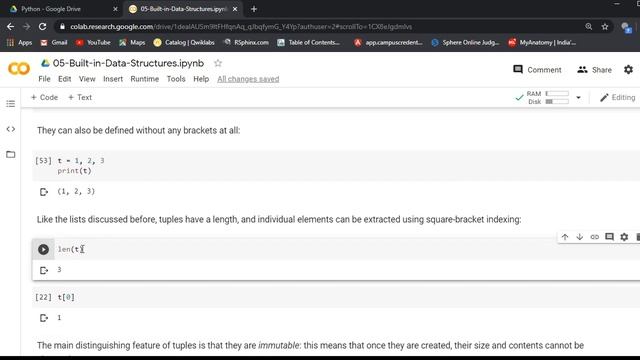
Task: Open table of contents sidebar
Action: 11,104
